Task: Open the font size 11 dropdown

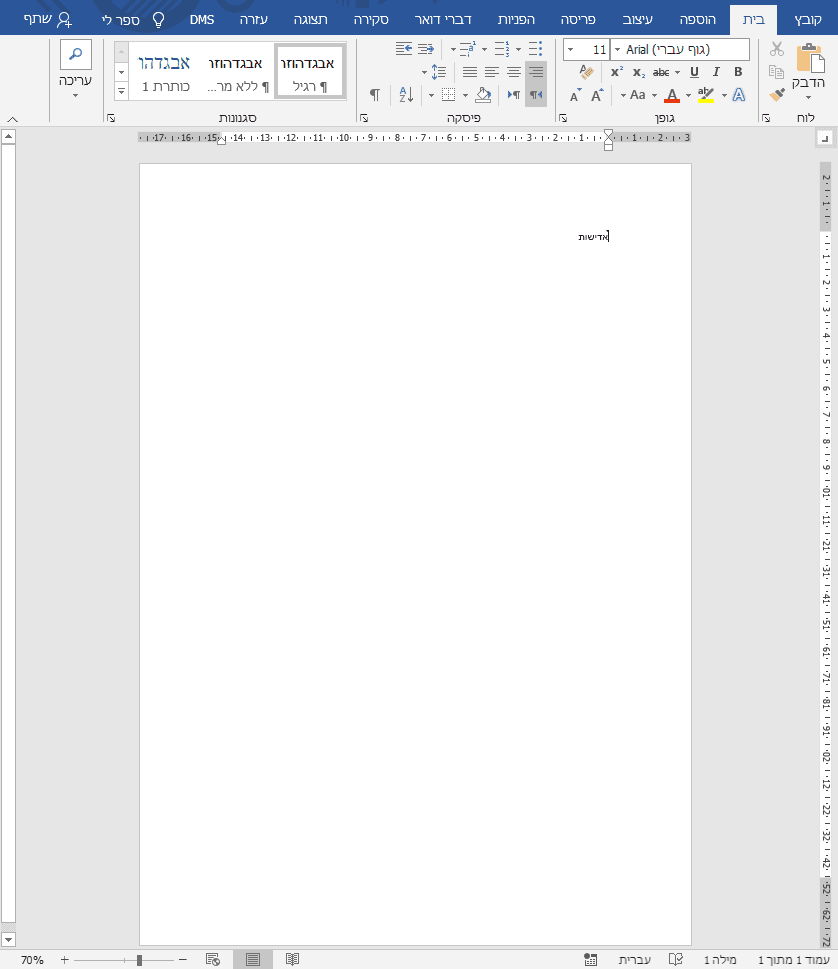Action: tap(570, 49)
